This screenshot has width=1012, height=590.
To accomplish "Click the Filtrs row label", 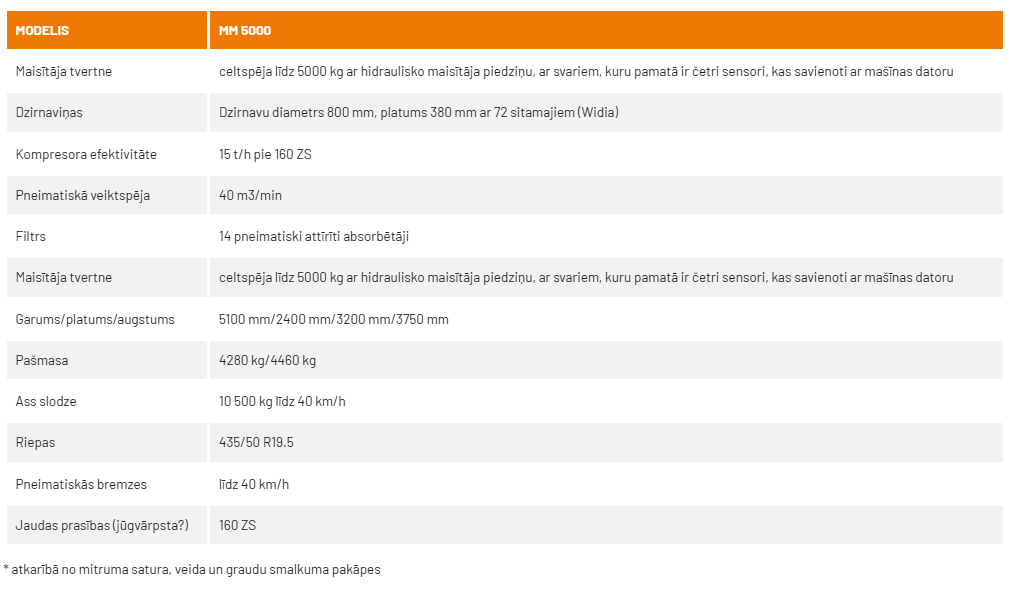I will (31, 237).
